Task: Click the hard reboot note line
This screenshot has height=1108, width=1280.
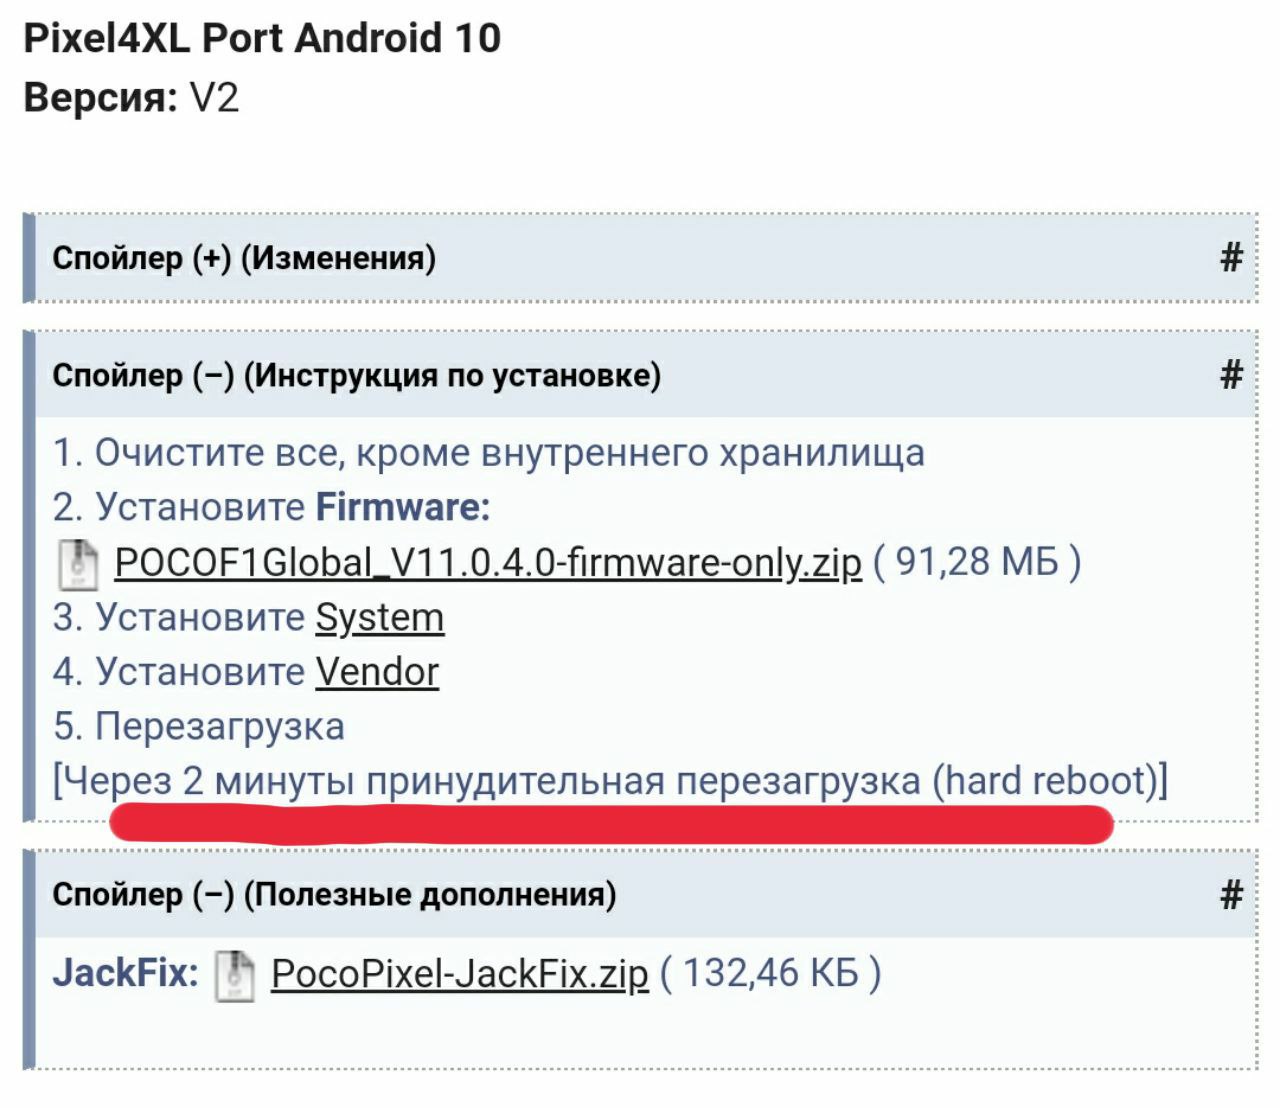Action: [610, 781]
